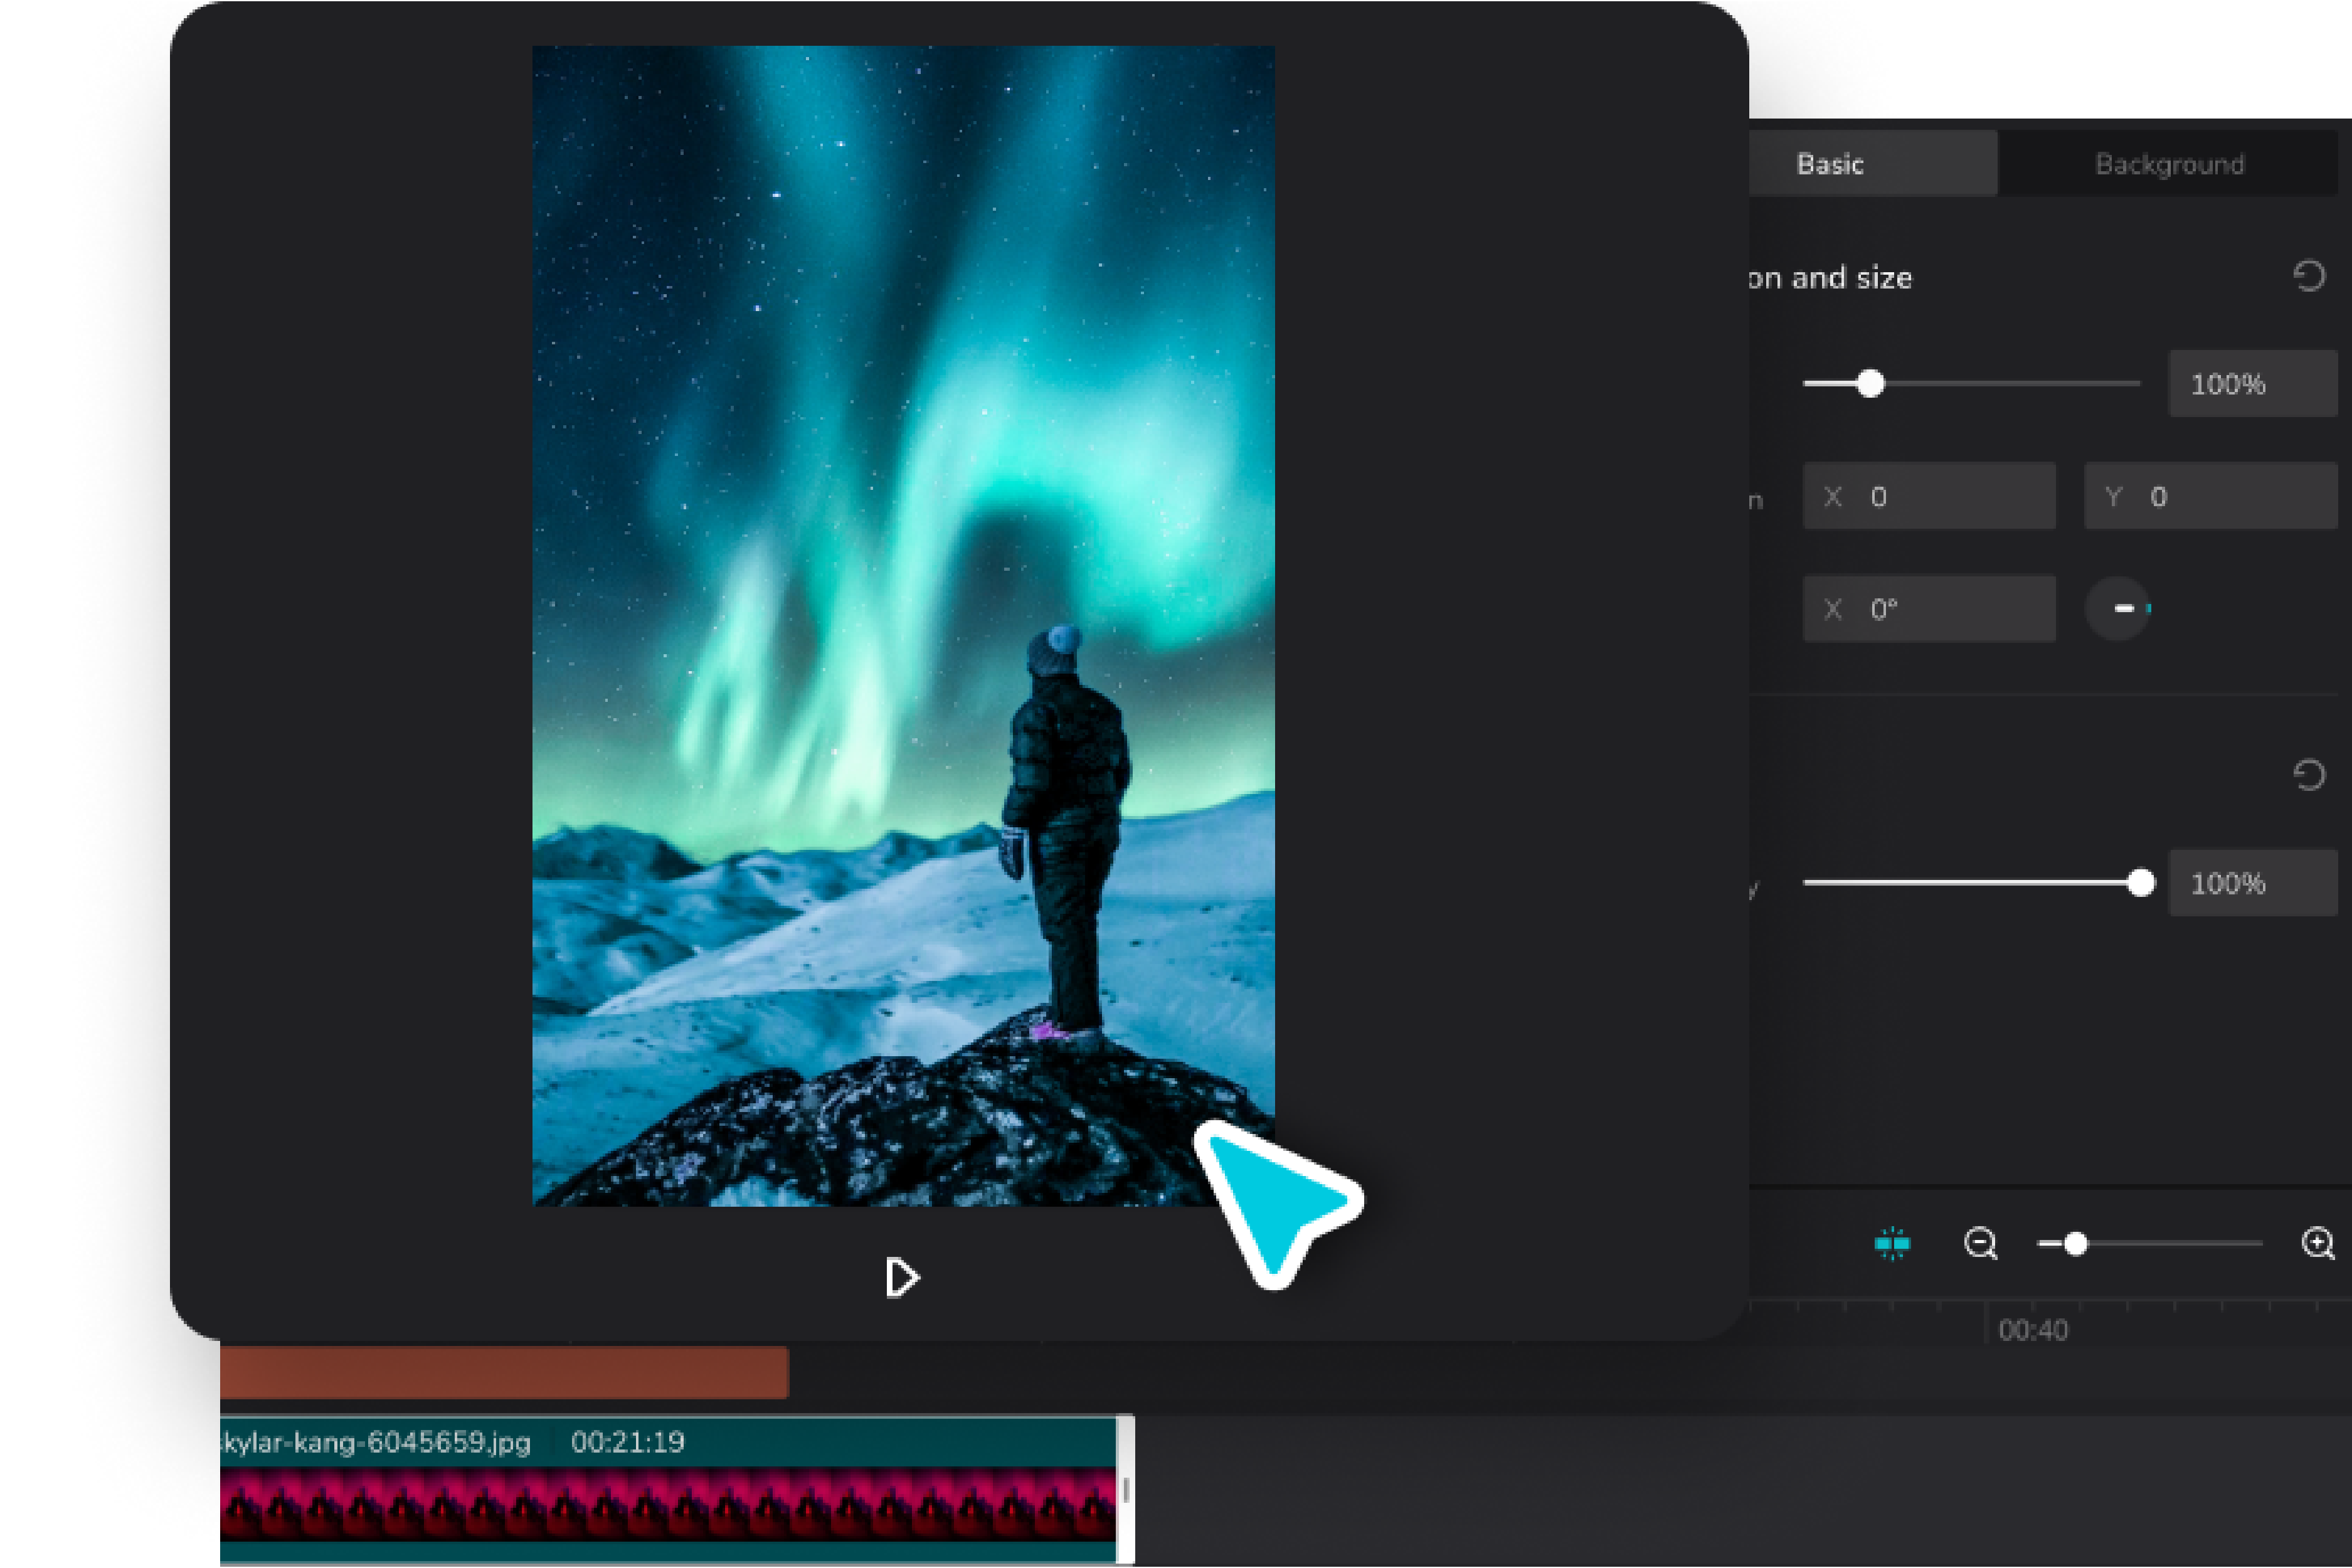Image resolution: width=2352 pixels, height=1568 pixels.
Task: Zoom out the timeline with the magnifier icon
Action: click(1982, 1243)
